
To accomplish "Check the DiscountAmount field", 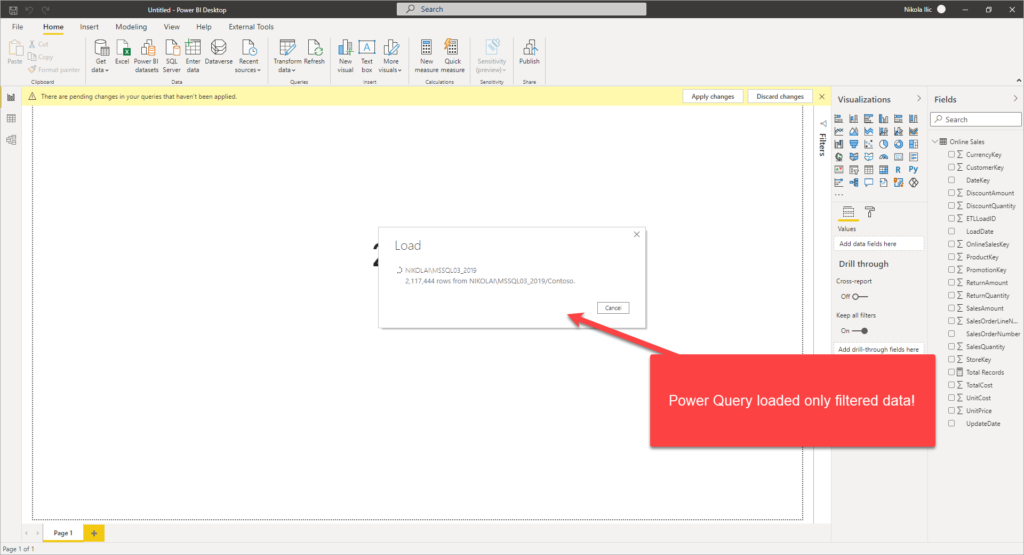I will (952, 193).
